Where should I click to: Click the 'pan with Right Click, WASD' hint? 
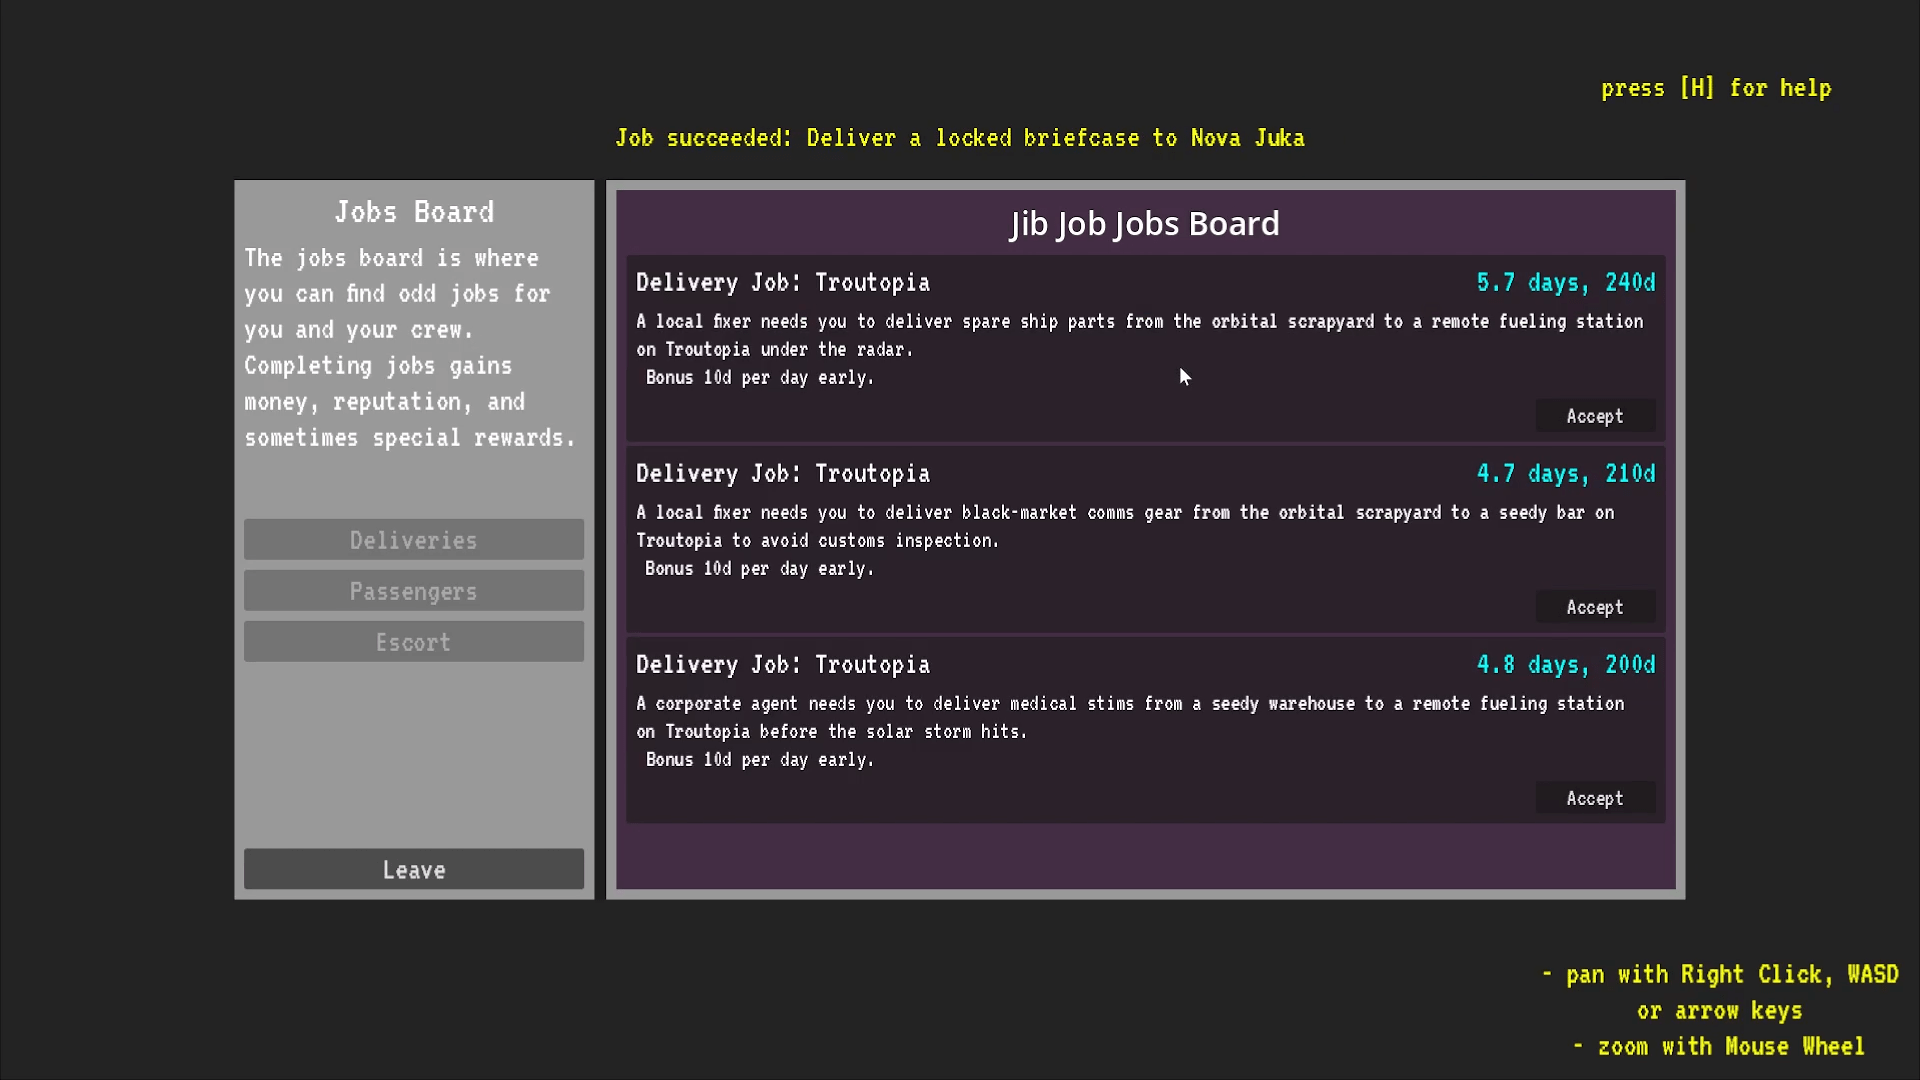pos(1720,974)
